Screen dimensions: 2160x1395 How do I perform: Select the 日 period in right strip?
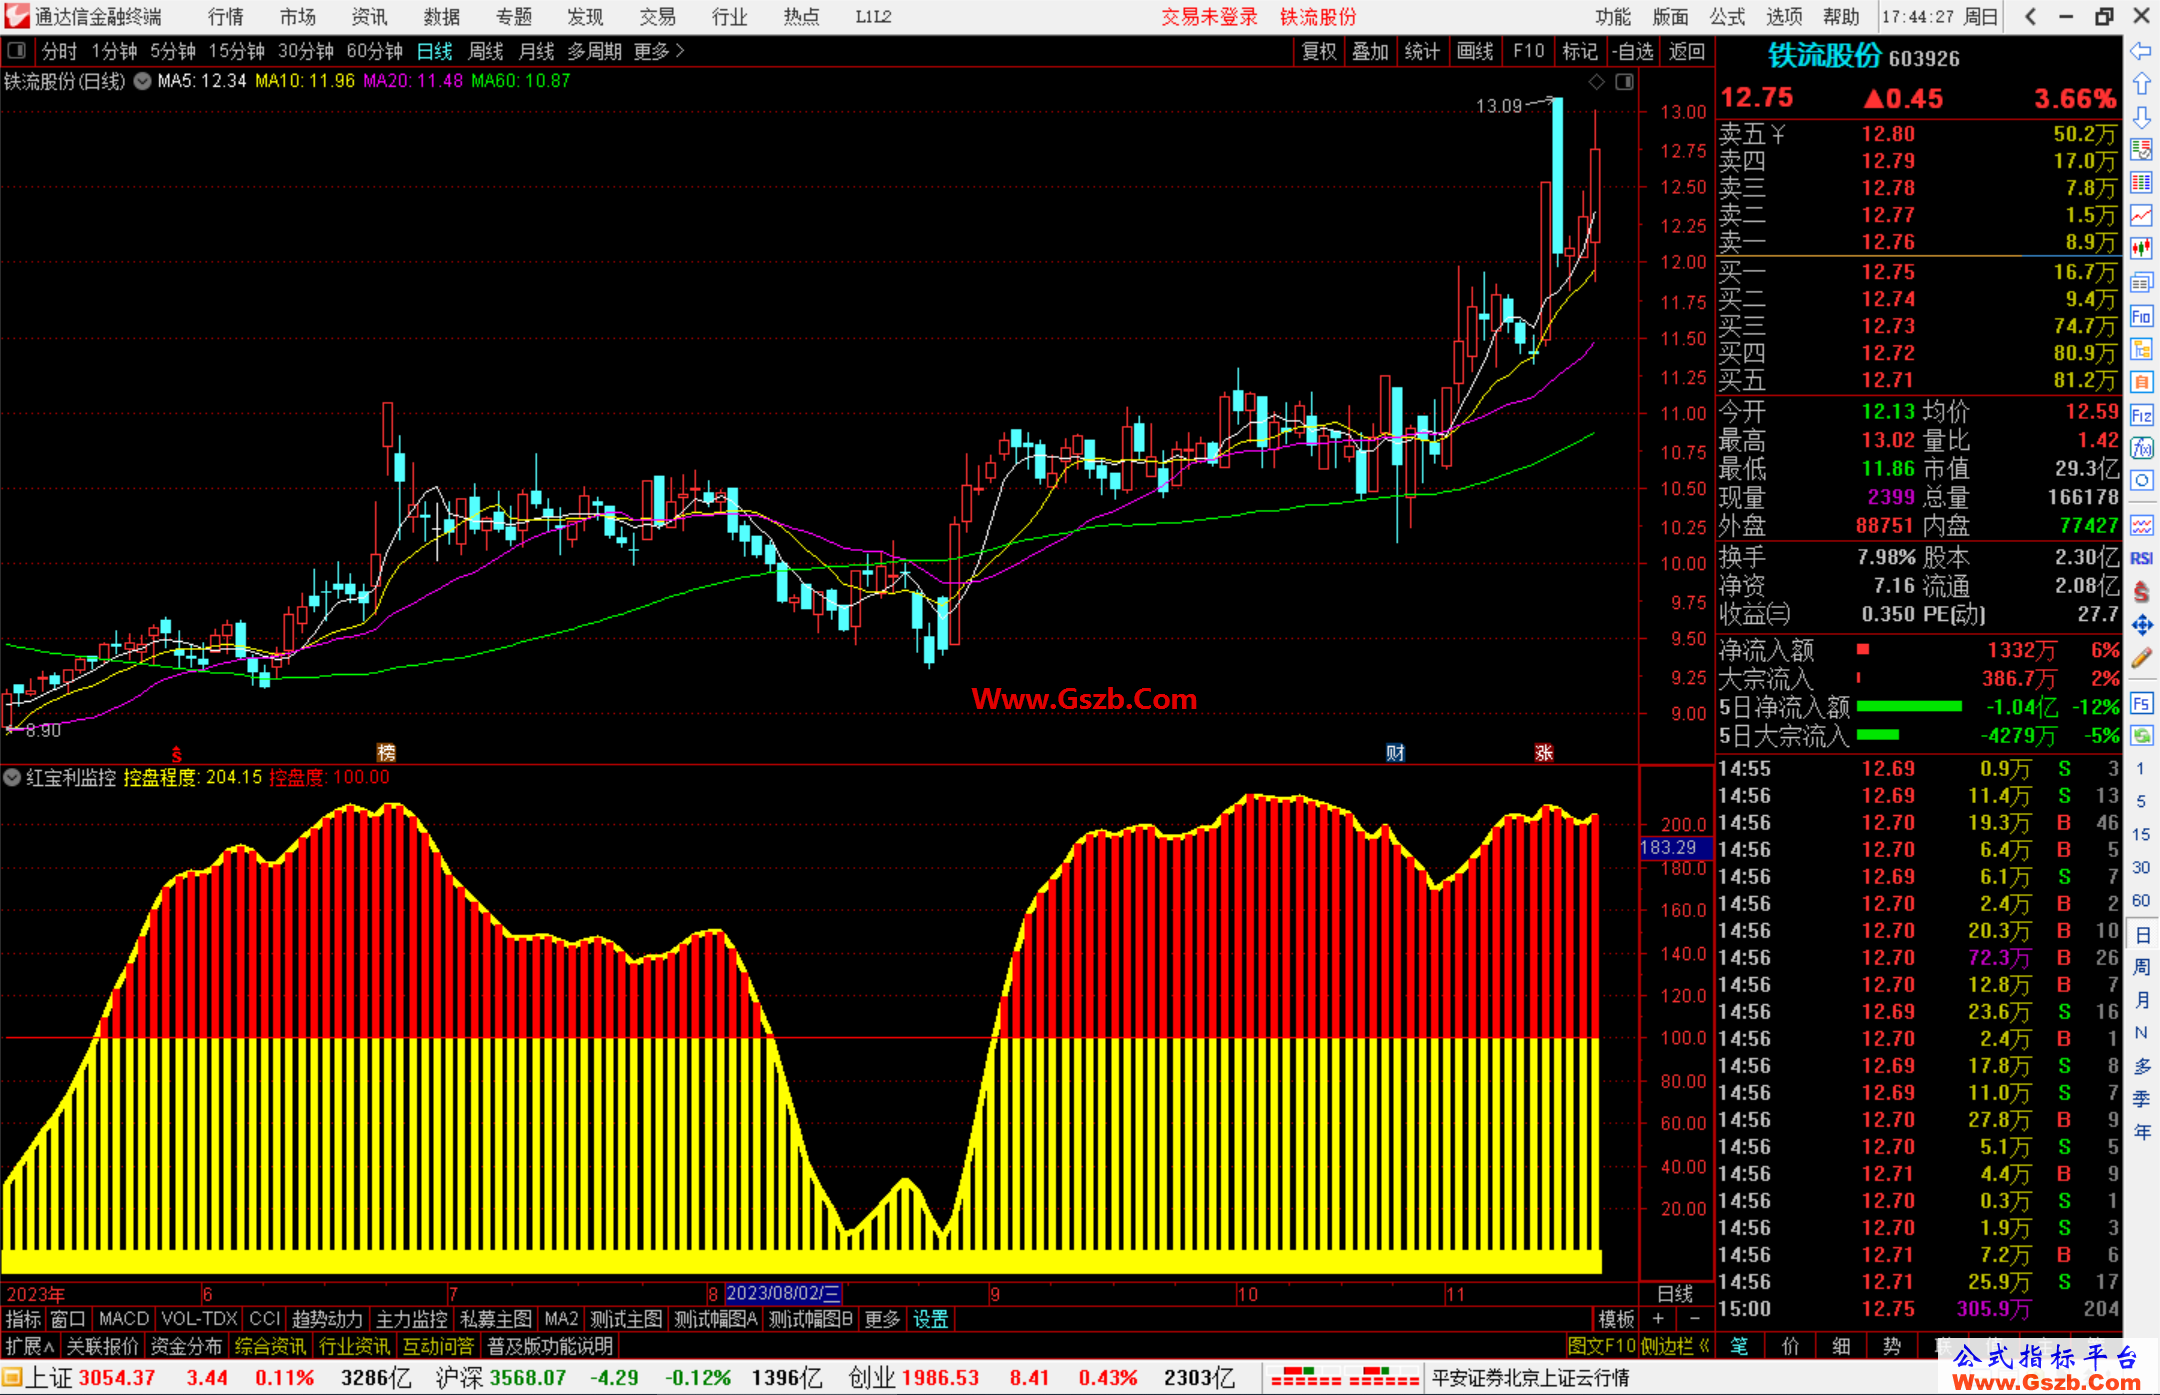[x=2141, y=935]
